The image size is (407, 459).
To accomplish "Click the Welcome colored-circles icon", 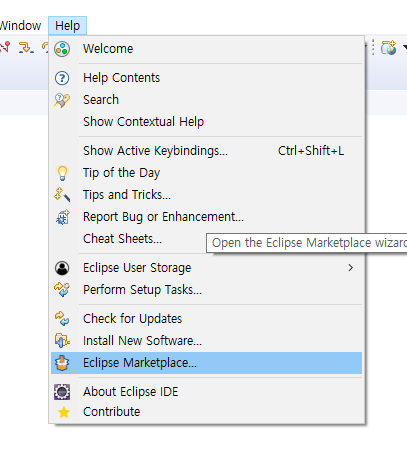I will (x=62, y=49).
